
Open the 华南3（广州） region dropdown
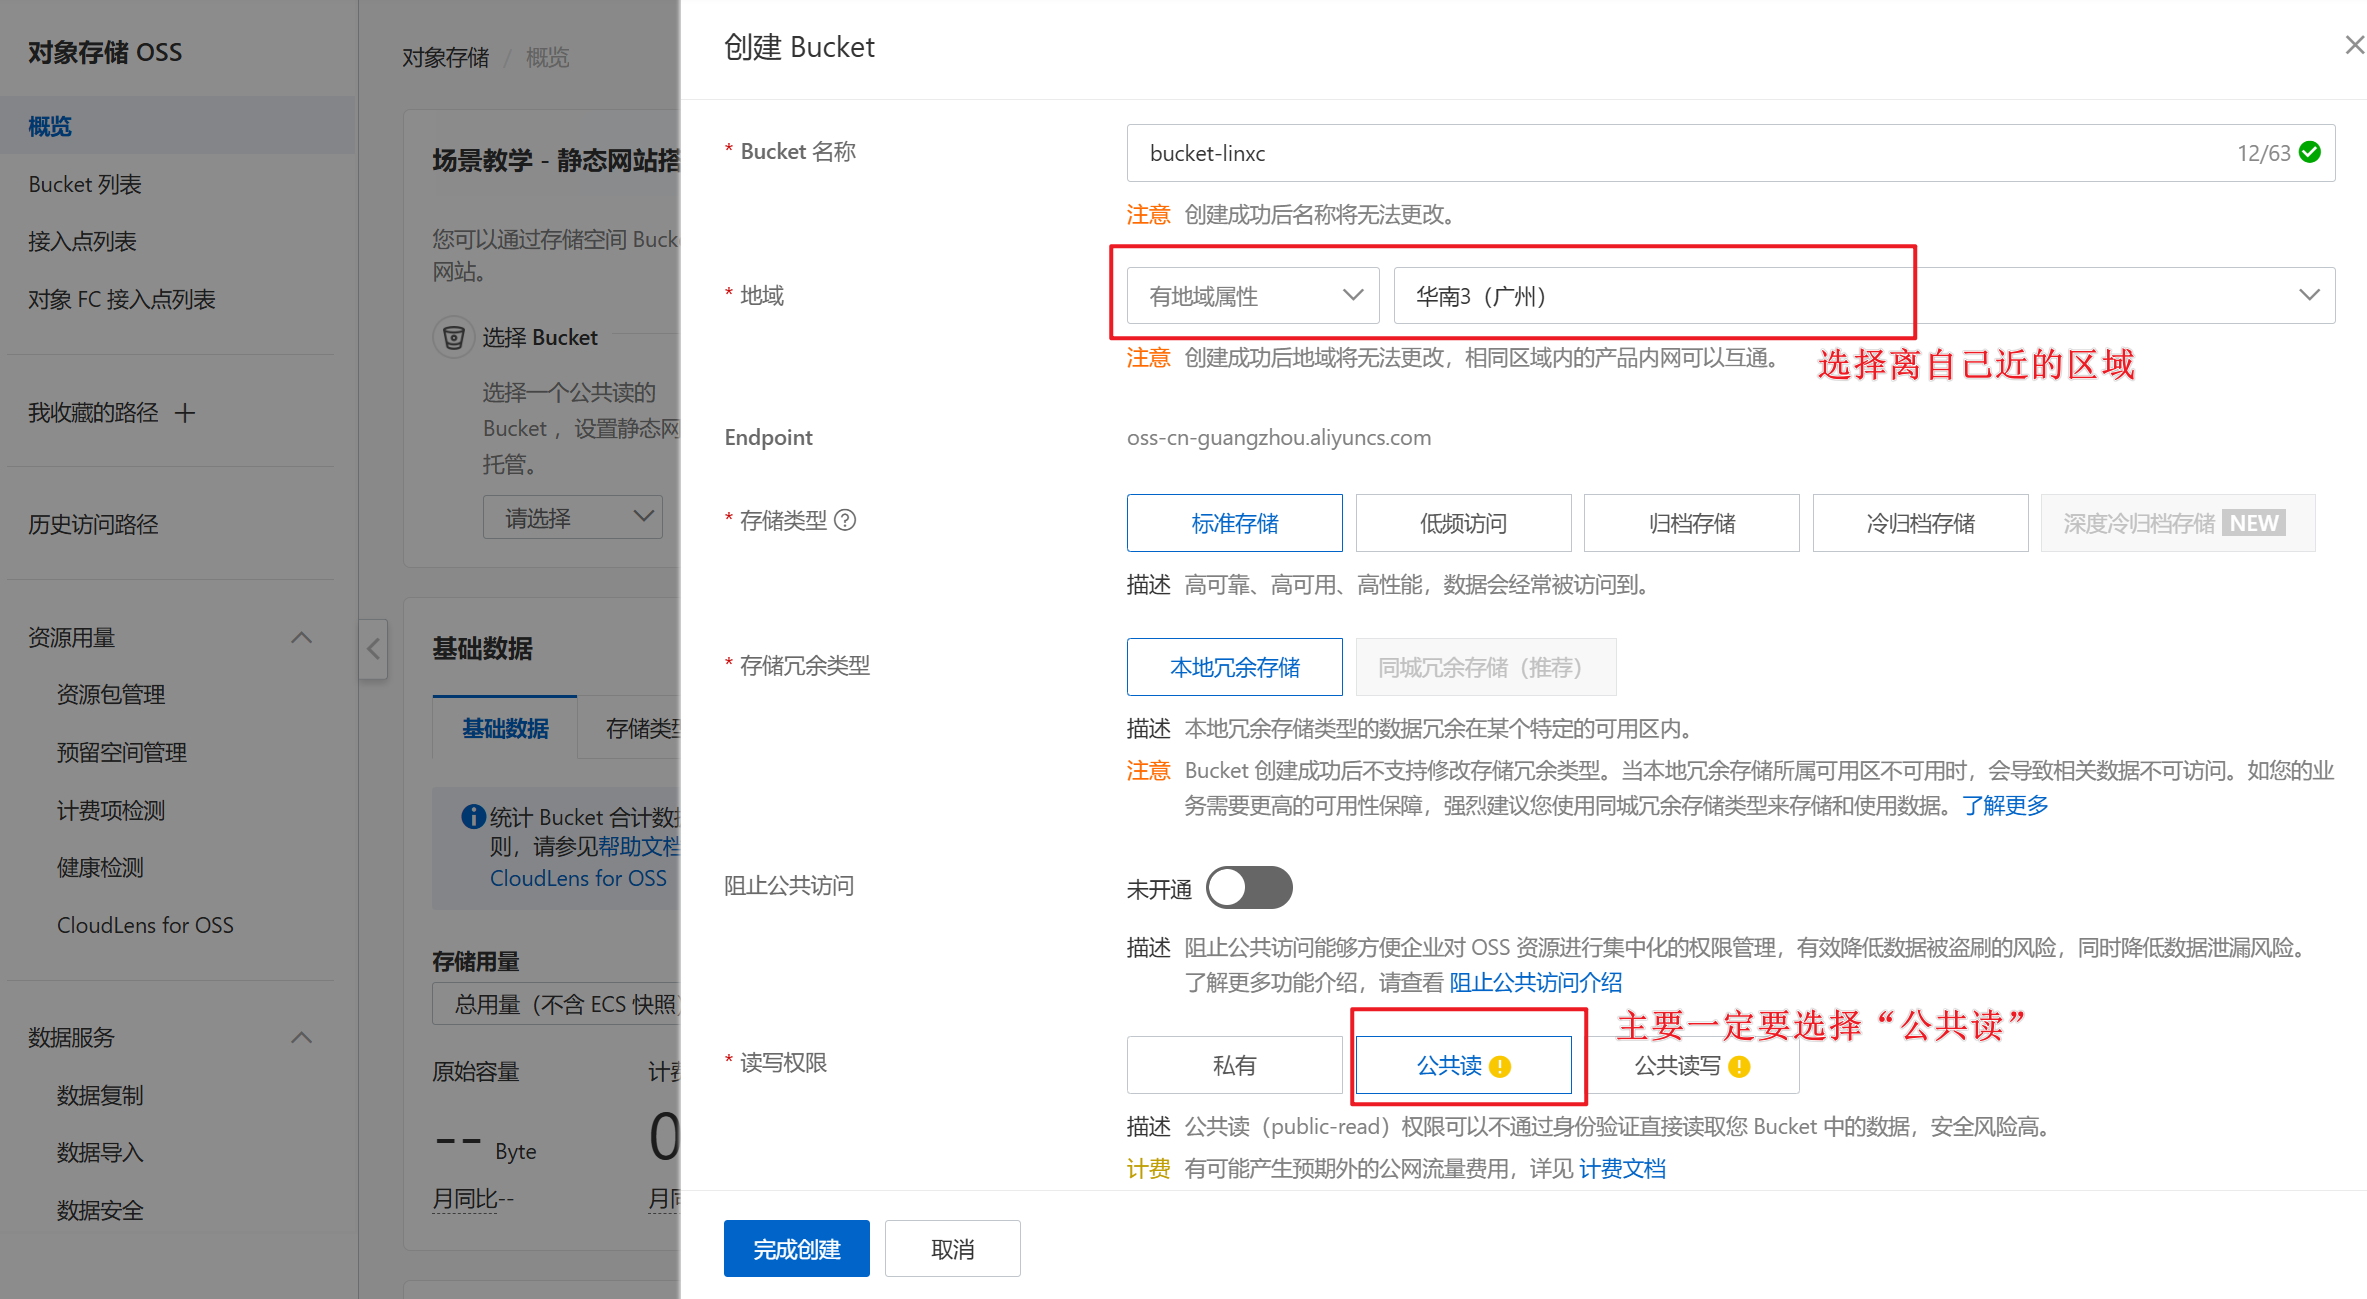tap(1864, 296)
